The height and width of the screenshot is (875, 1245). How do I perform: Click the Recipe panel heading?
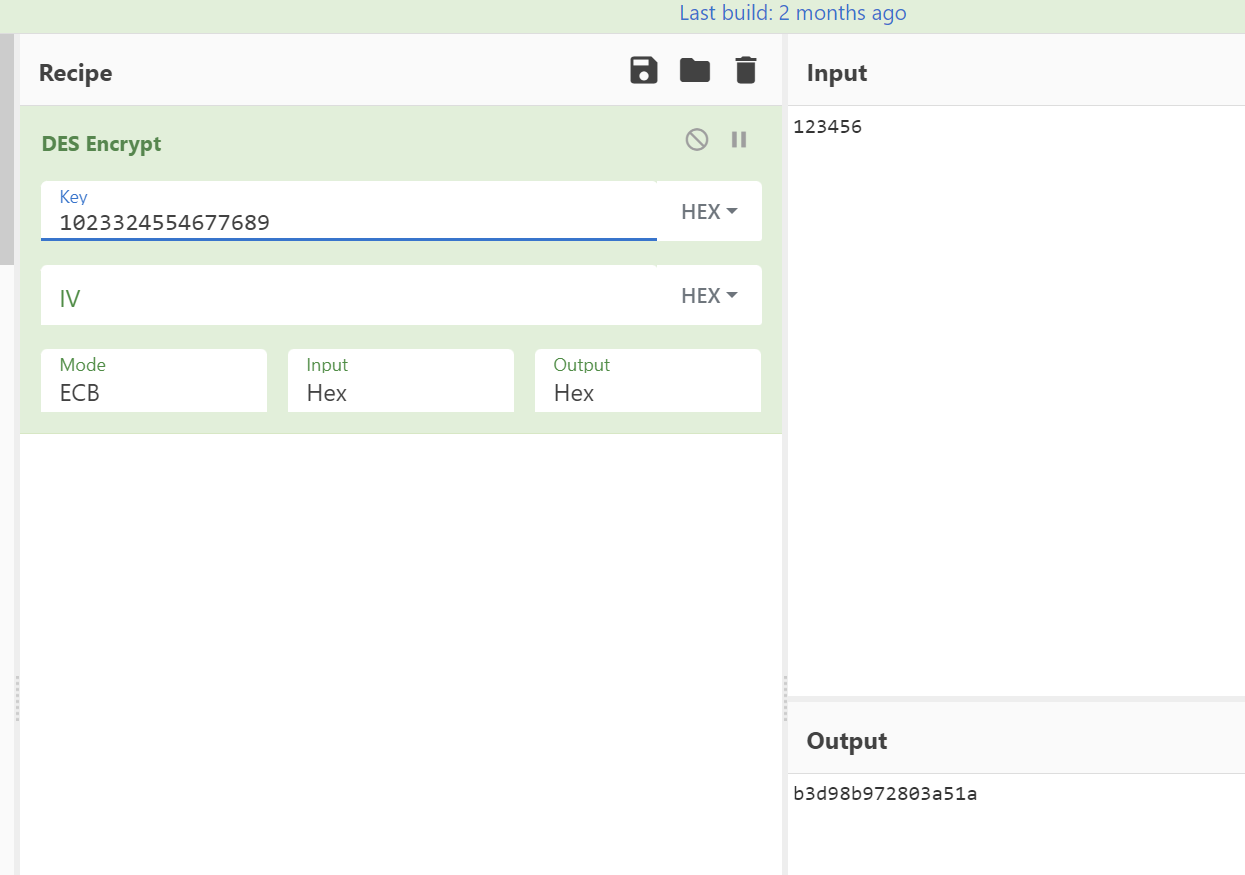(x=75, y=73)
